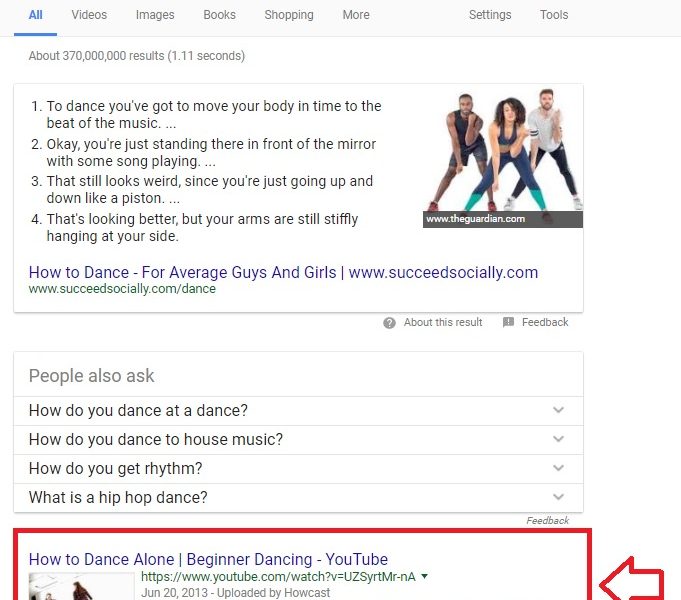Viewport: 681px width, 600px height.
Task: Expand 'How do you dance to house music?'
Action: pos(298,440)
